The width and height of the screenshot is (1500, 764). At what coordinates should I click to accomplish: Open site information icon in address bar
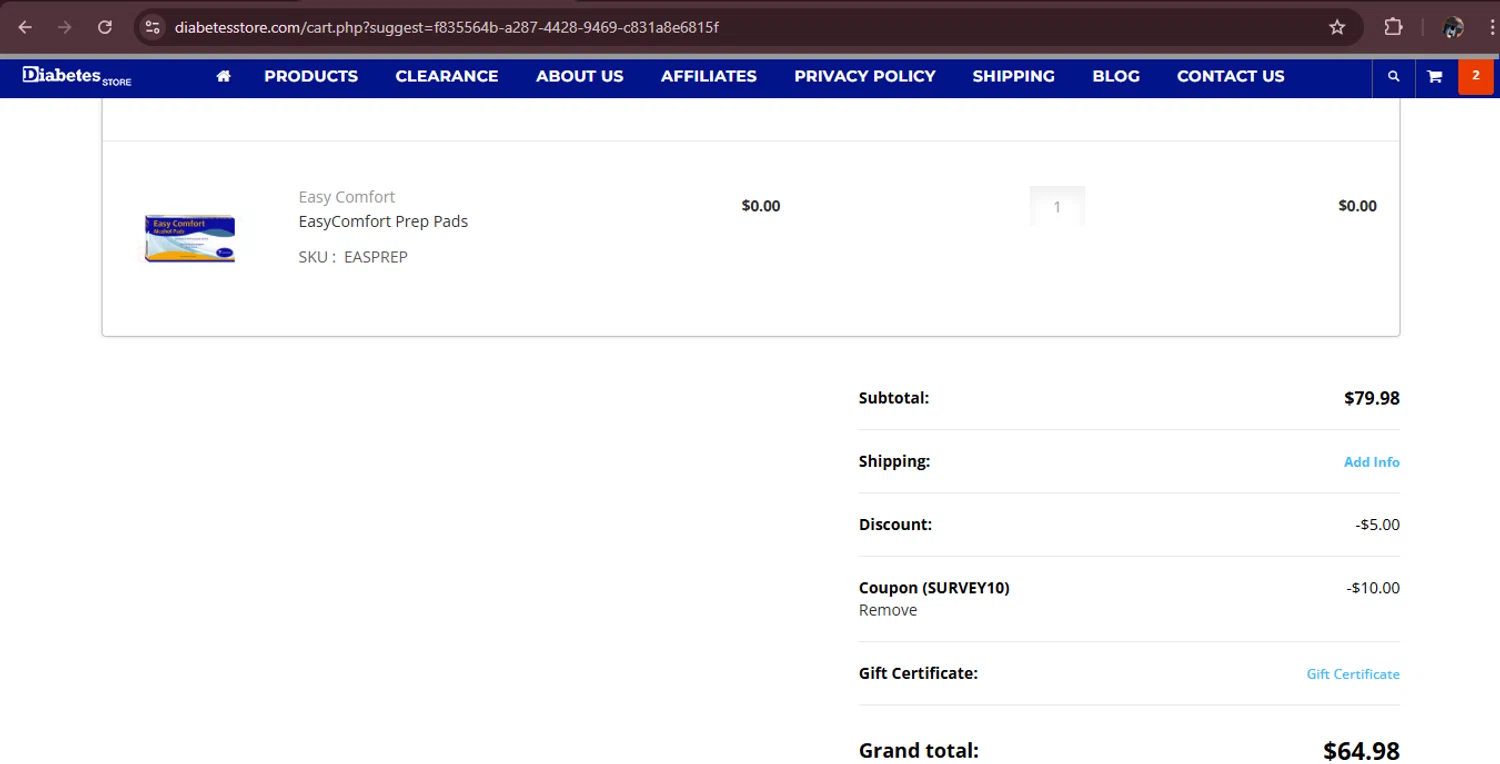click(x=152, y=27)
